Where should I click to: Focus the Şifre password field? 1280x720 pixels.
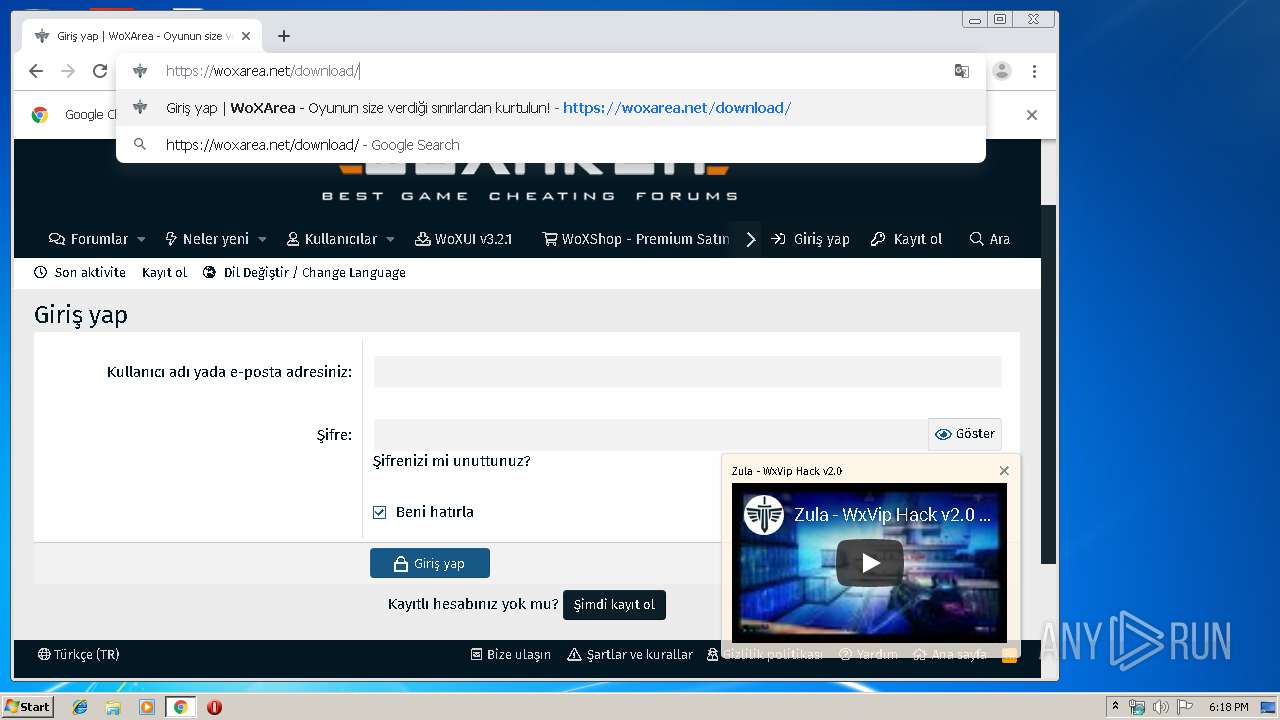tap(651, 435)
